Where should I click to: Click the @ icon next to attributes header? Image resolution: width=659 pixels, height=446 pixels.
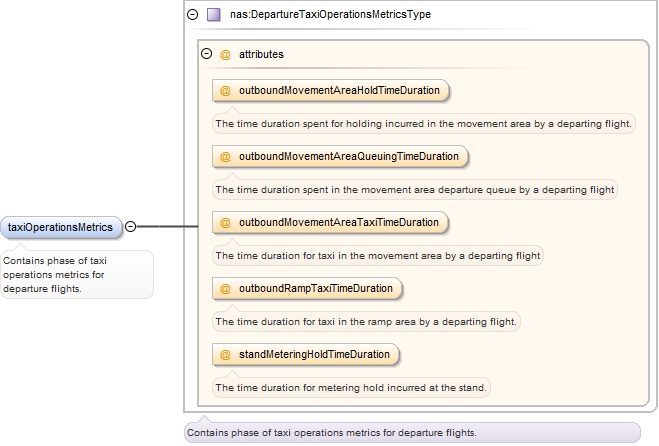coord(225,55)
